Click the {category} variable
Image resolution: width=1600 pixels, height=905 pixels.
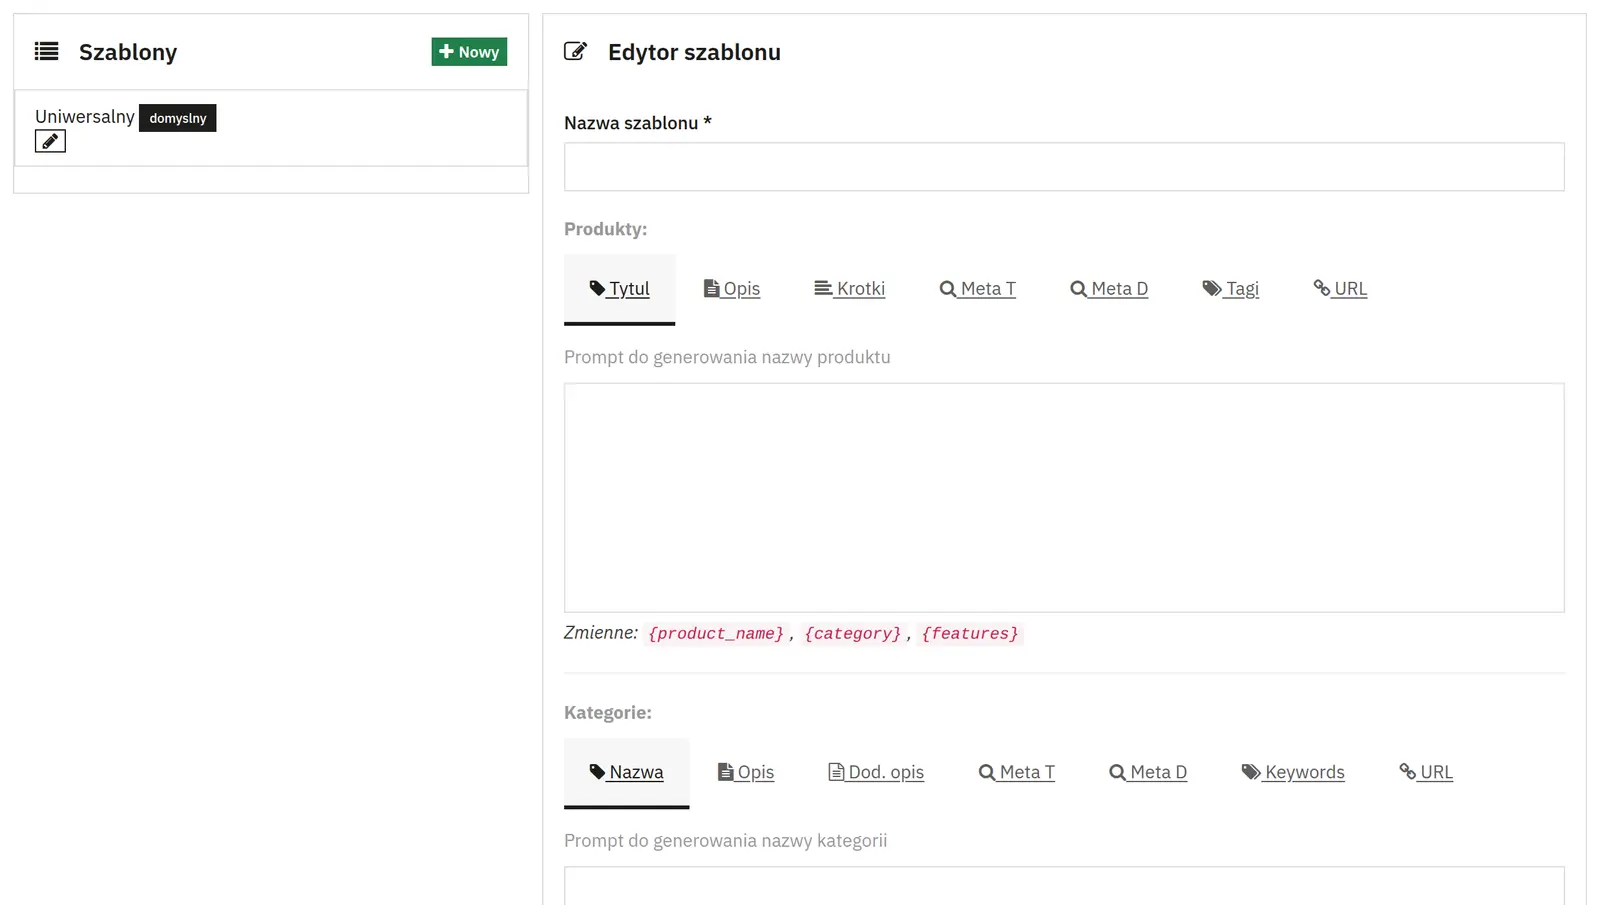click(x=853, y=634)
